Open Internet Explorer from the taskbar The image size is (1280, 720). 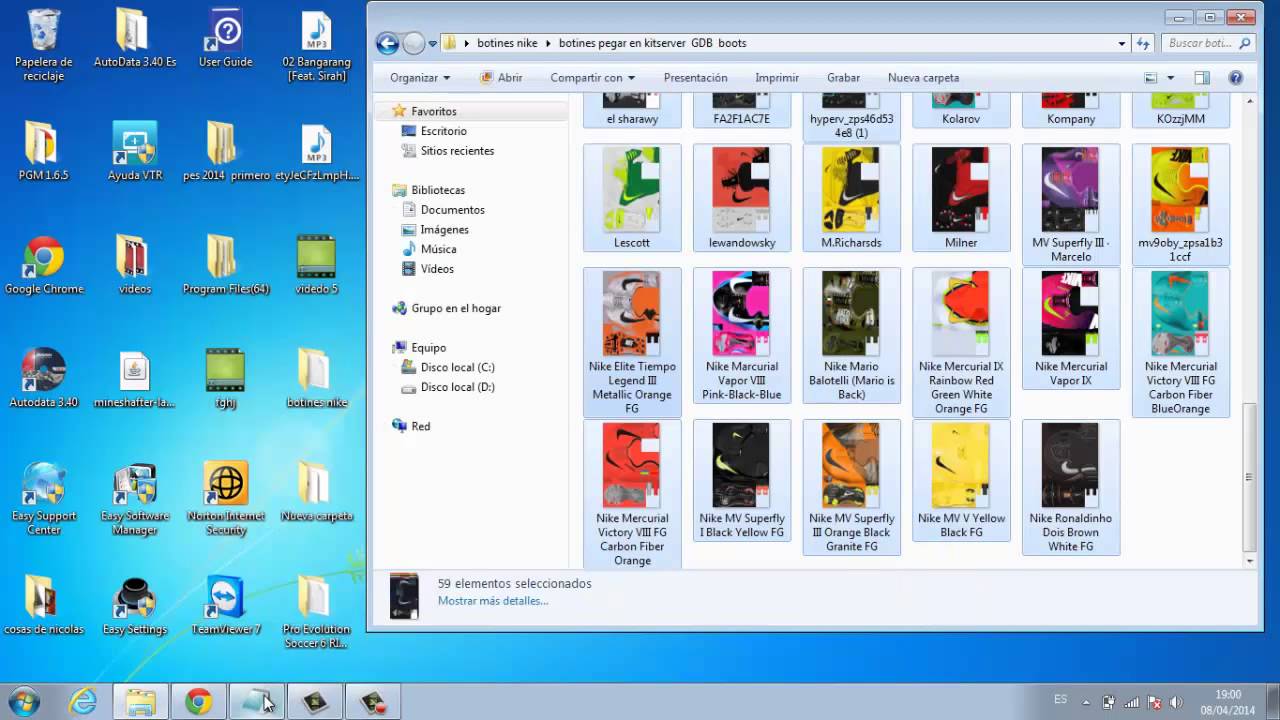pos(83,702)
